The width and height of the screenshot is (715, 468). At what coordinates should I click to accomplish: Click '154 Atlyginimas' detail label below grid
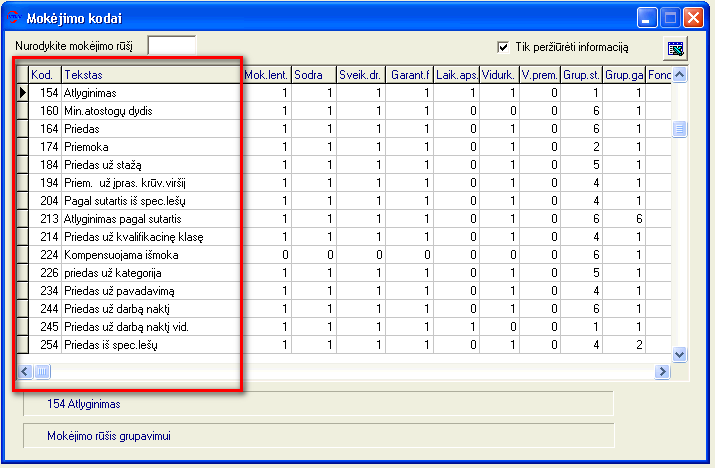click(x=83, y=404)
